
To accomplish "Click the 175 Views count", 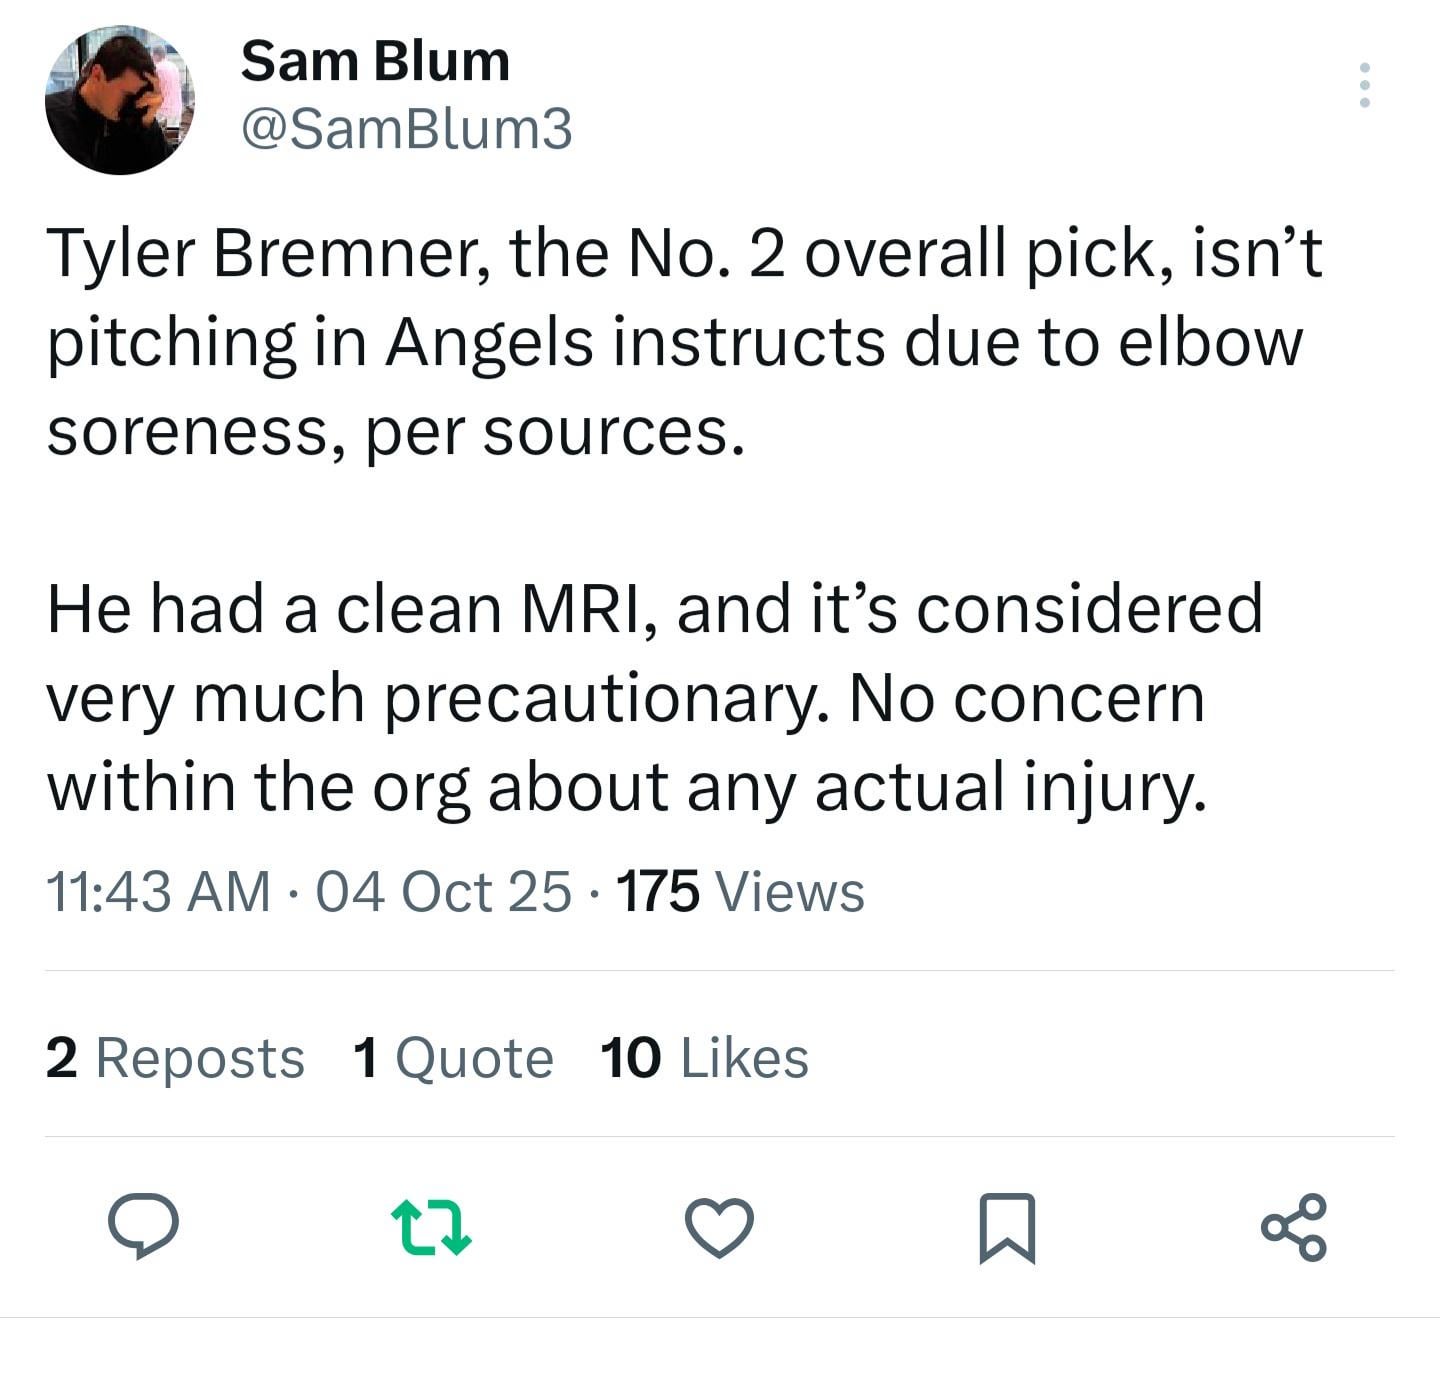I will point(740,891).
